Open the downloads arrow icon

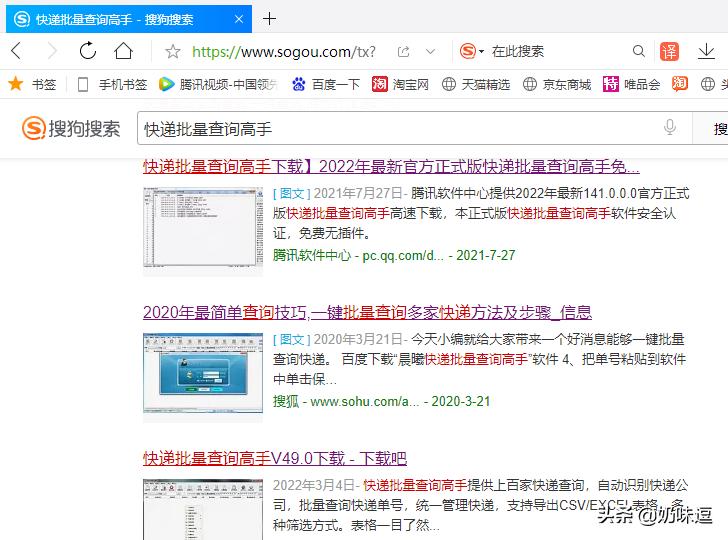click(x=706, y=51)
